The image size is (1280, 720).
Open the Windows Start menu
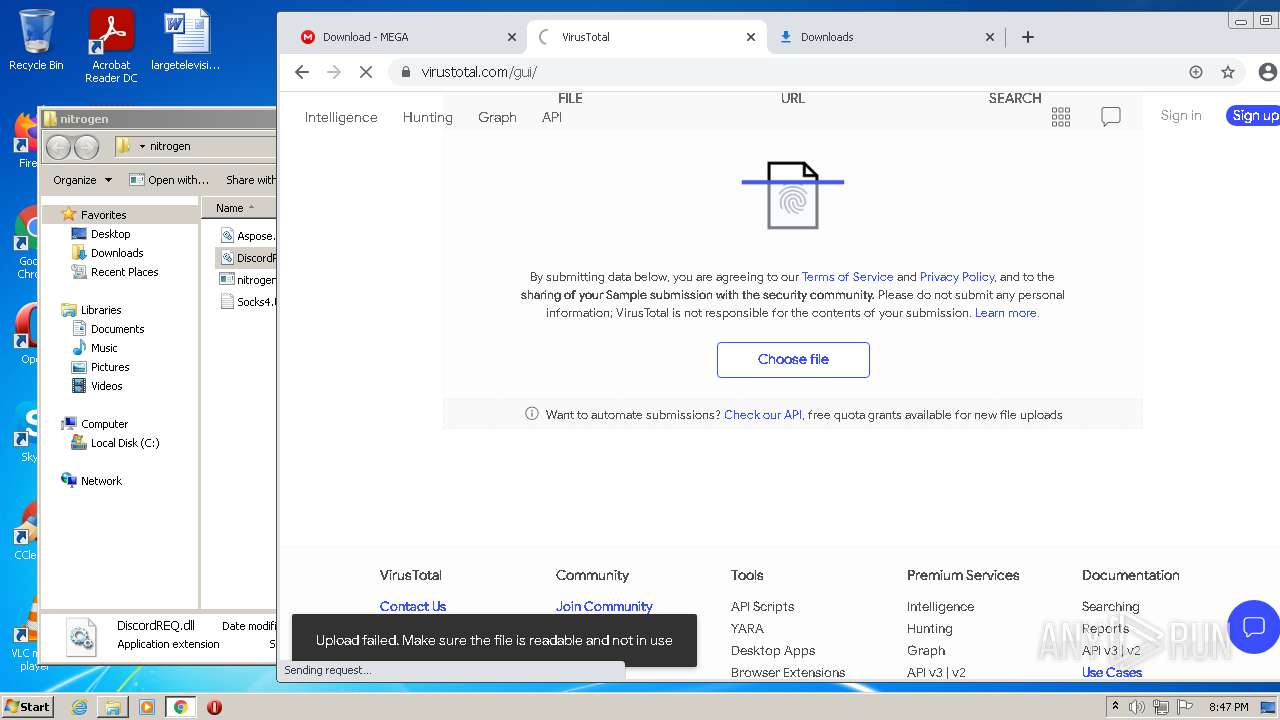[x=27, y=706]
